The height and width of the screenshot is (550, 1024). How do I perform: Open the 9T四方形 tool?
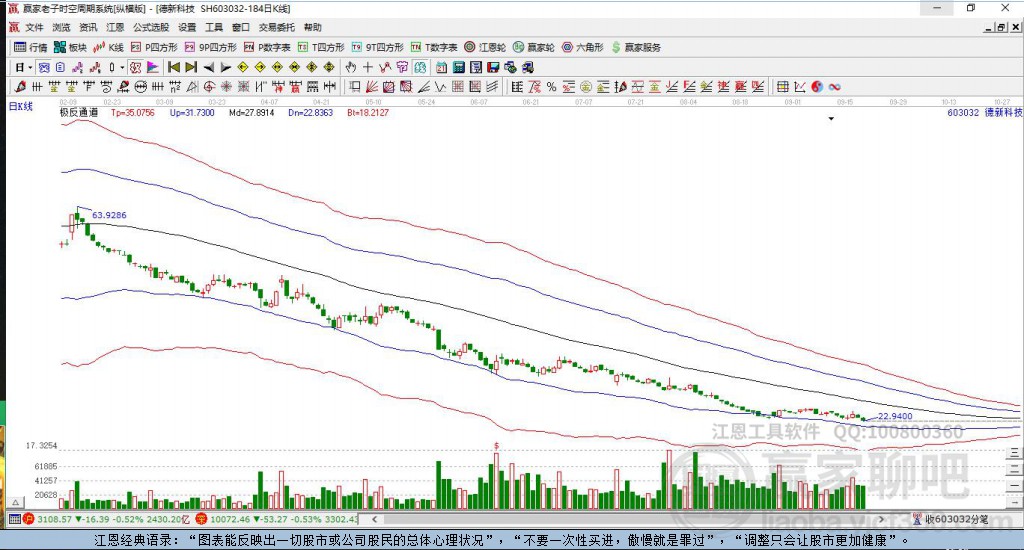377,47
